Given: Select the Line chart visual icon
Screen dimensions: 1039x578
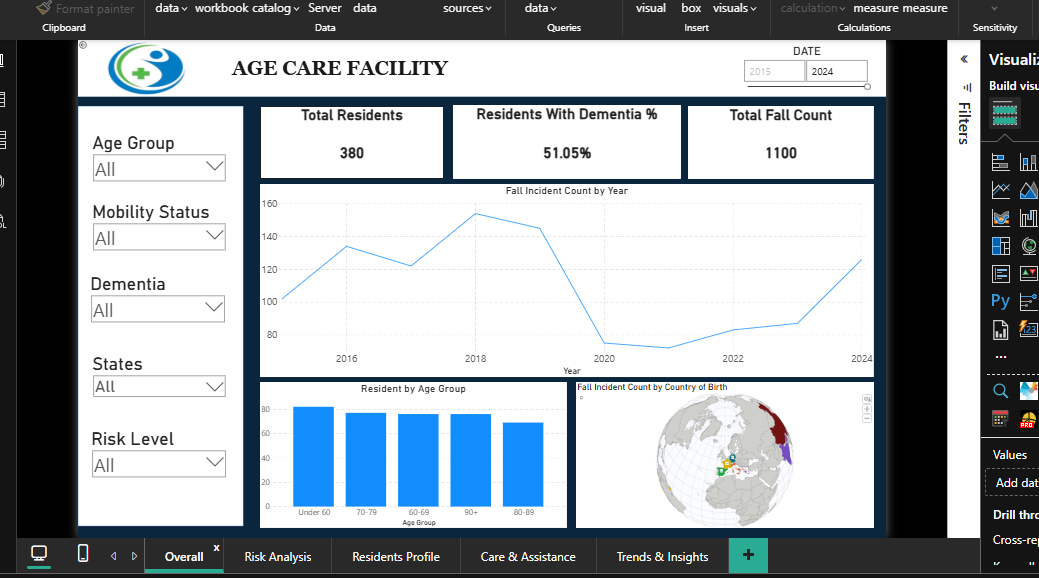Looking at the screenshot, I should [x=1002, y=189].
